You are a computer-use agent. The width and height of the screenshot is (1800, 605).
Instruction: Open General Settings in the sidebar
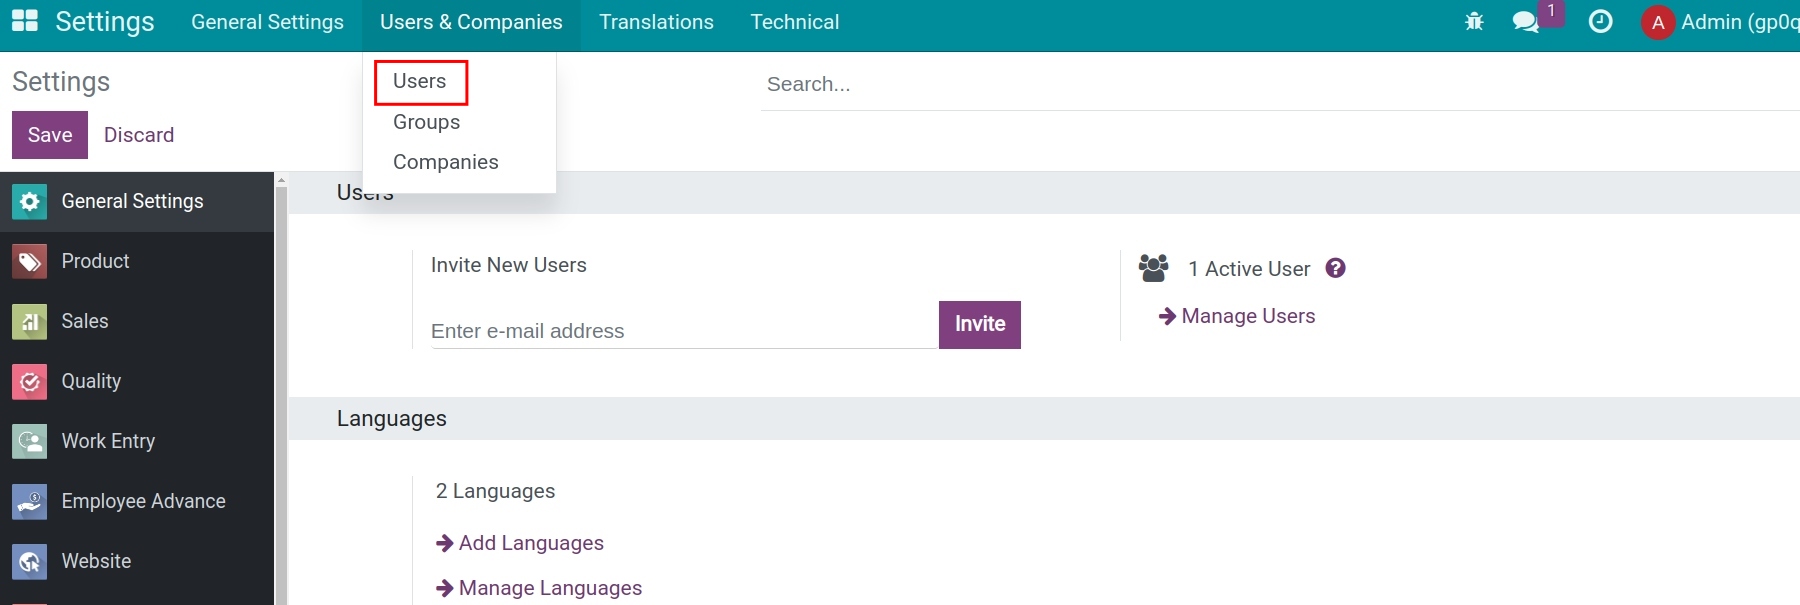[137, 202]
